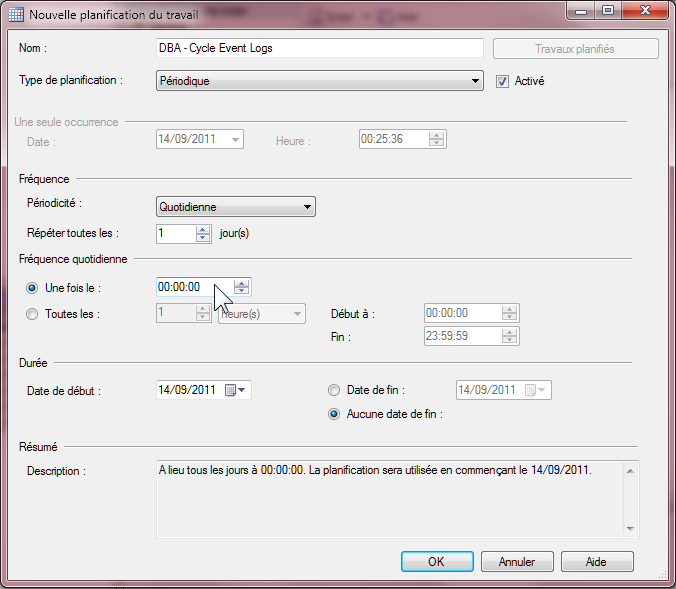Decrease the Une fois le time
676x589 pixels.
point(241,292)
